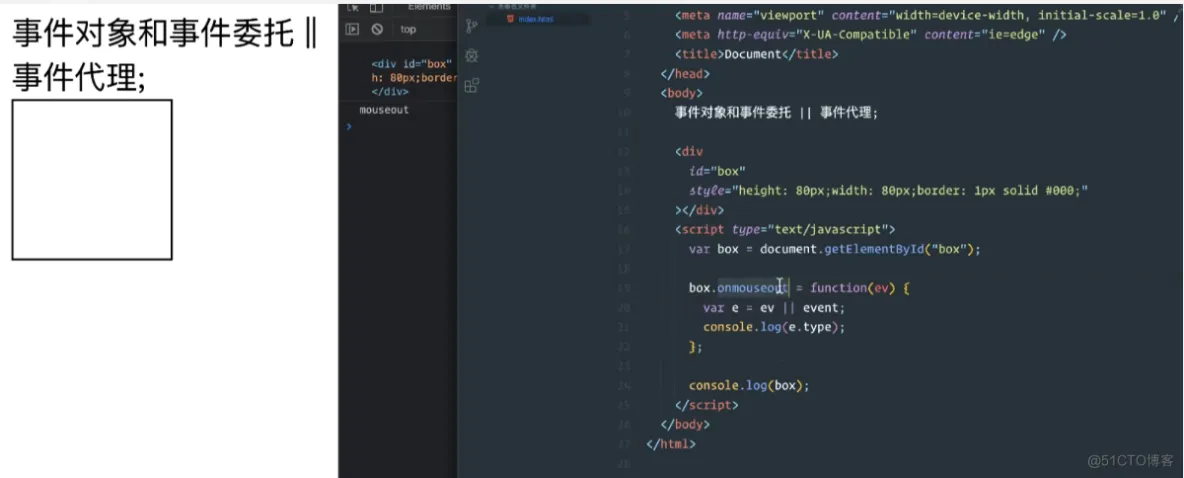This screenshot has width=1184, height=478.
Task: Click the closing '</html>' tag line
Action: click(x=671, y=444)
